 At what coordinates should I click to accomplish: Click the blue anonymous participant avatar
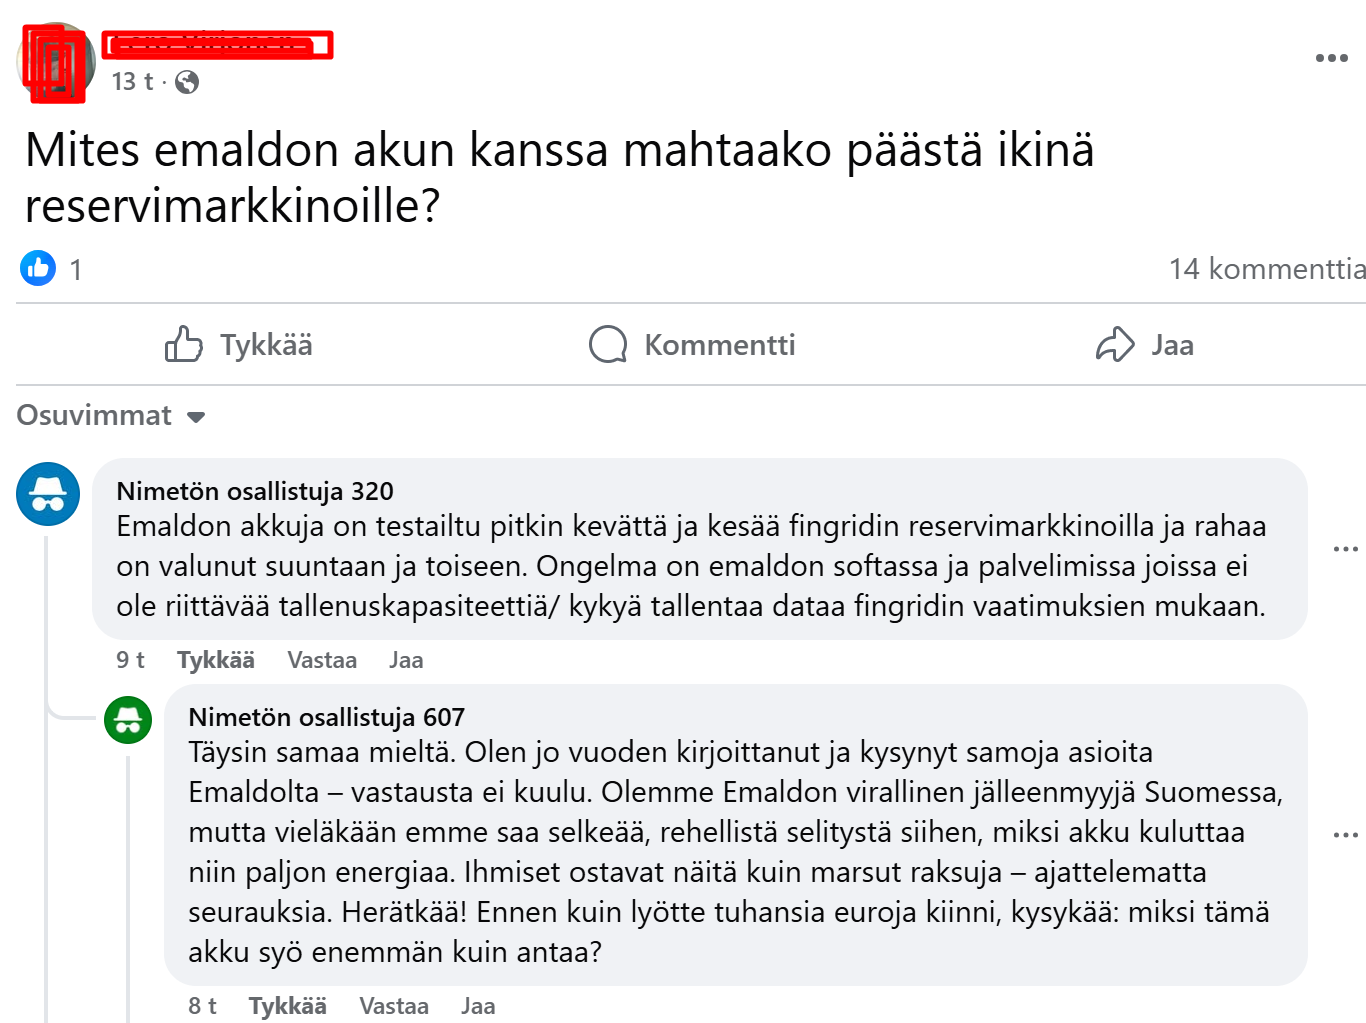coord(47,494)
